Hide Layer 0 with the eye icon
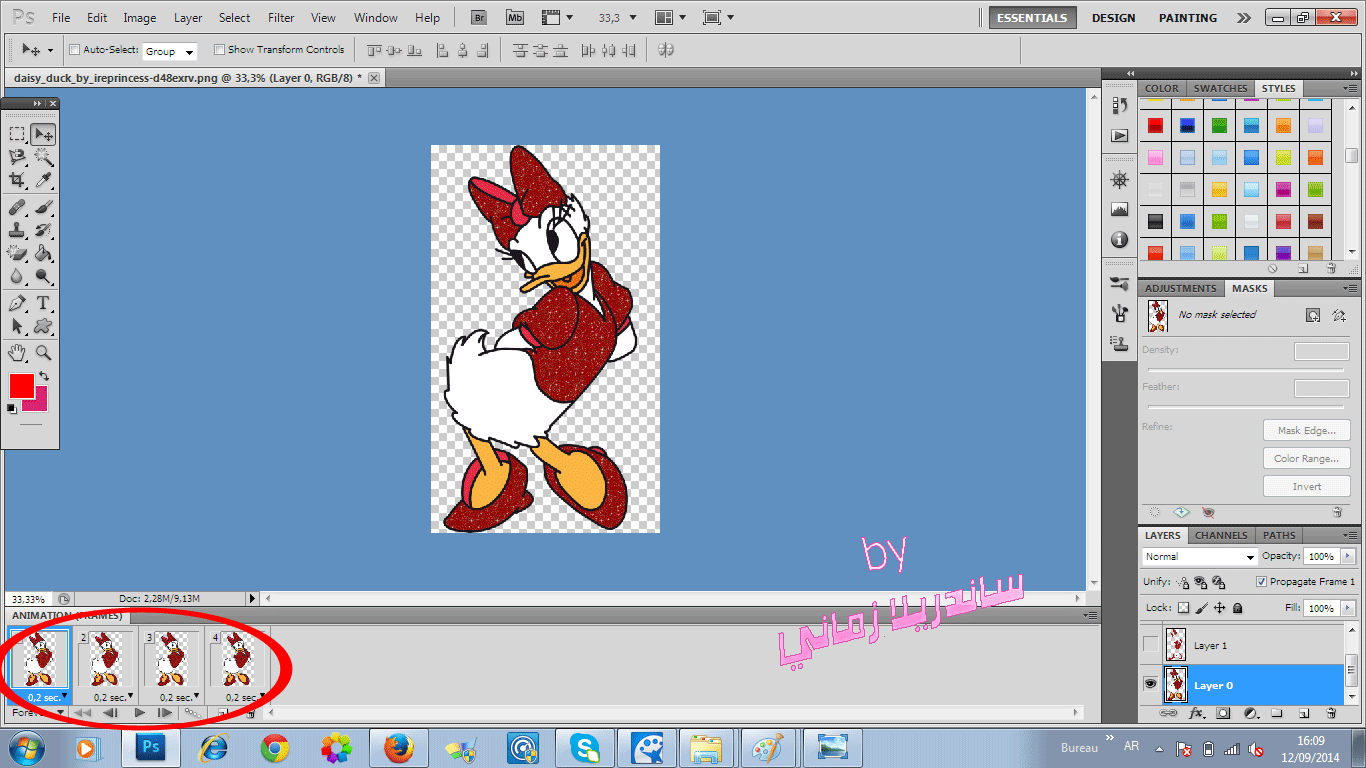 tap(1150, 685)
